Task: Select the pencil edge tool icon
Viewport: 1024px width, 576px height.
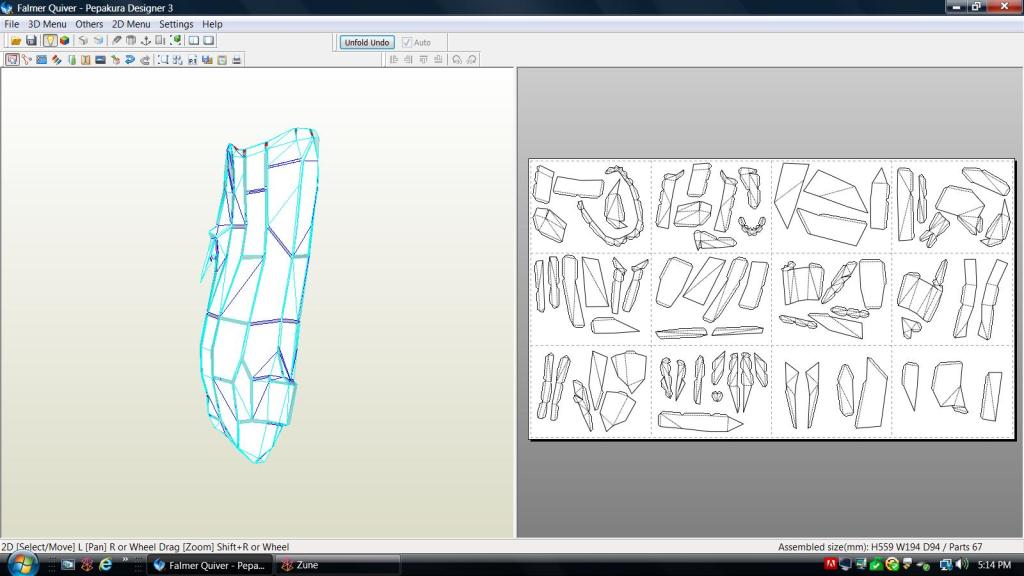Action: pyautogui.click(x=116, y=40)
